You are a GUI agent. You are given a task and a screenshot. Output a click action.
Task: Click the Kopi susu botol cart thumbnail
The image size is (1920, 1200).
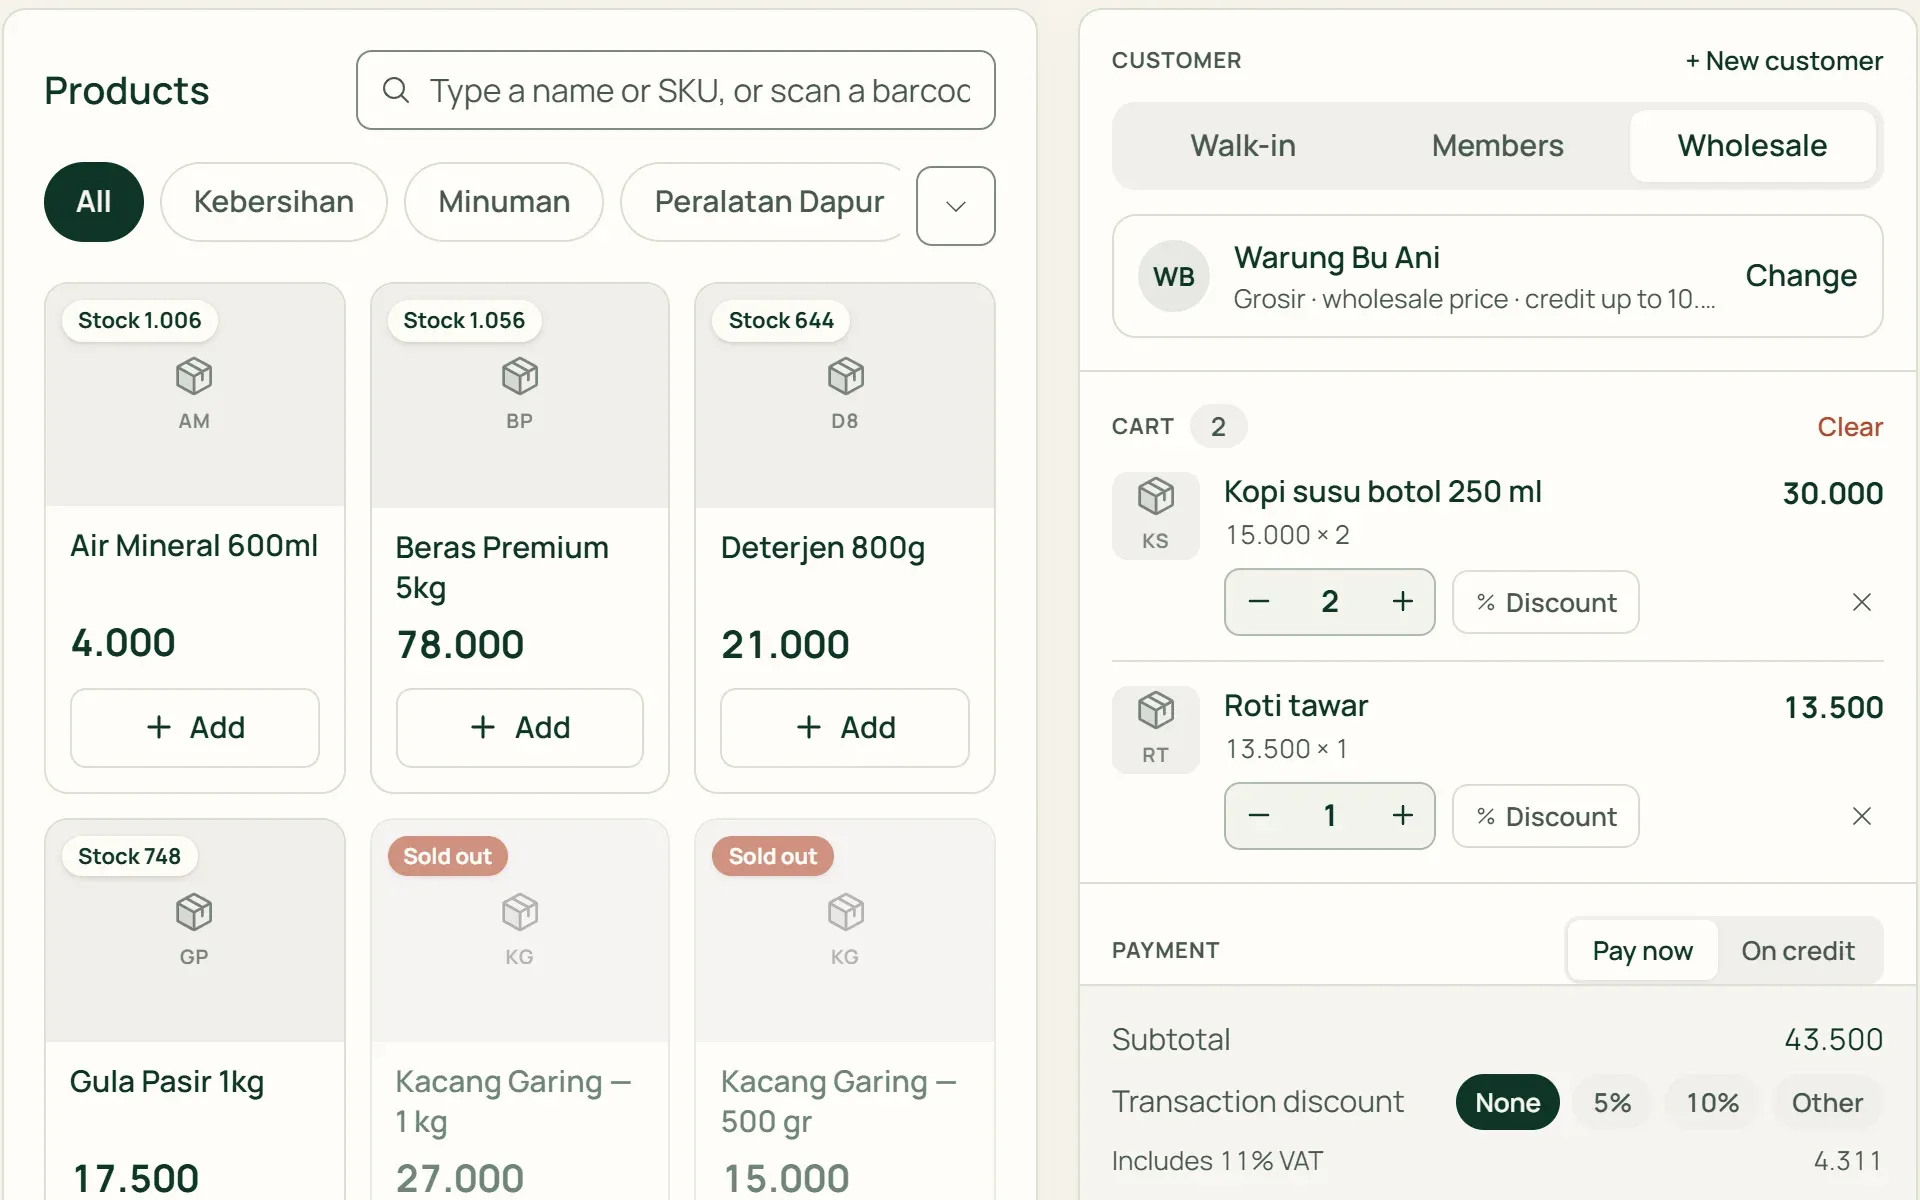1155,515
